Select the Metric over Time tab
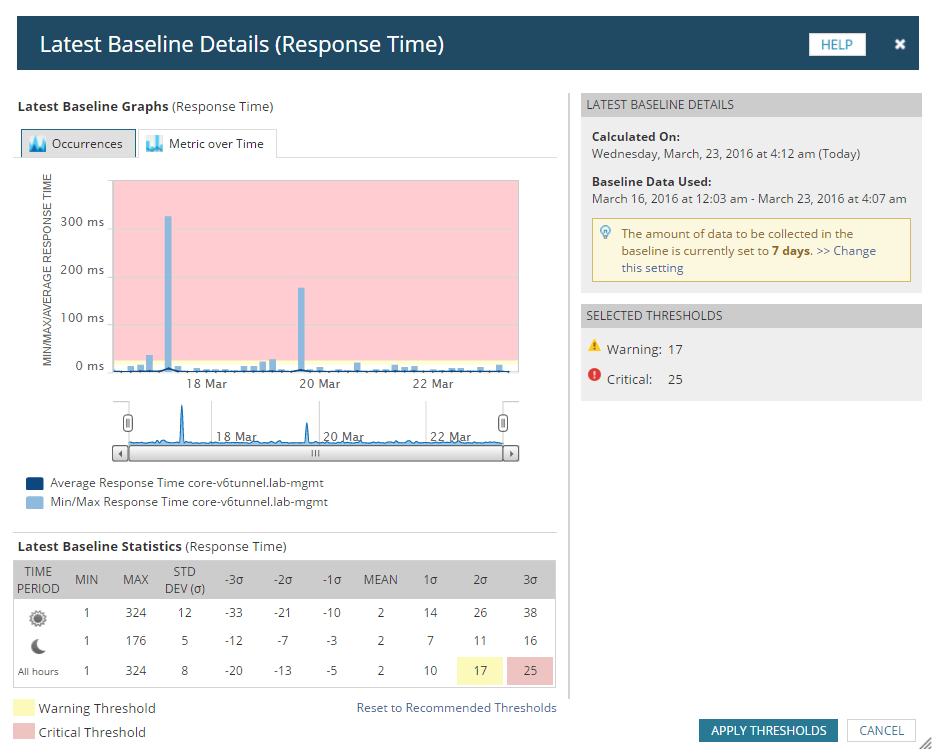 click(x=206, y=144)
